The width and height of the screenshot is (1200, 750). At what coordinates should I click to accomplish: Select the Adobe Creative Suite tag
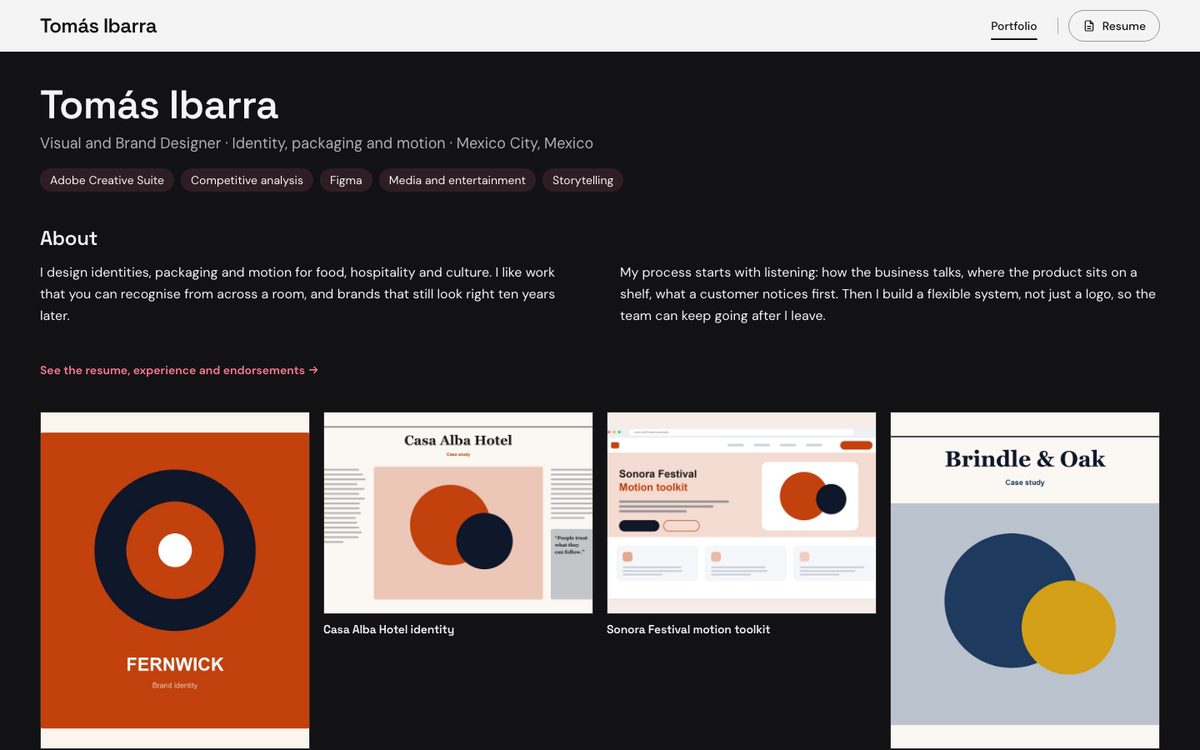point(107,180)
